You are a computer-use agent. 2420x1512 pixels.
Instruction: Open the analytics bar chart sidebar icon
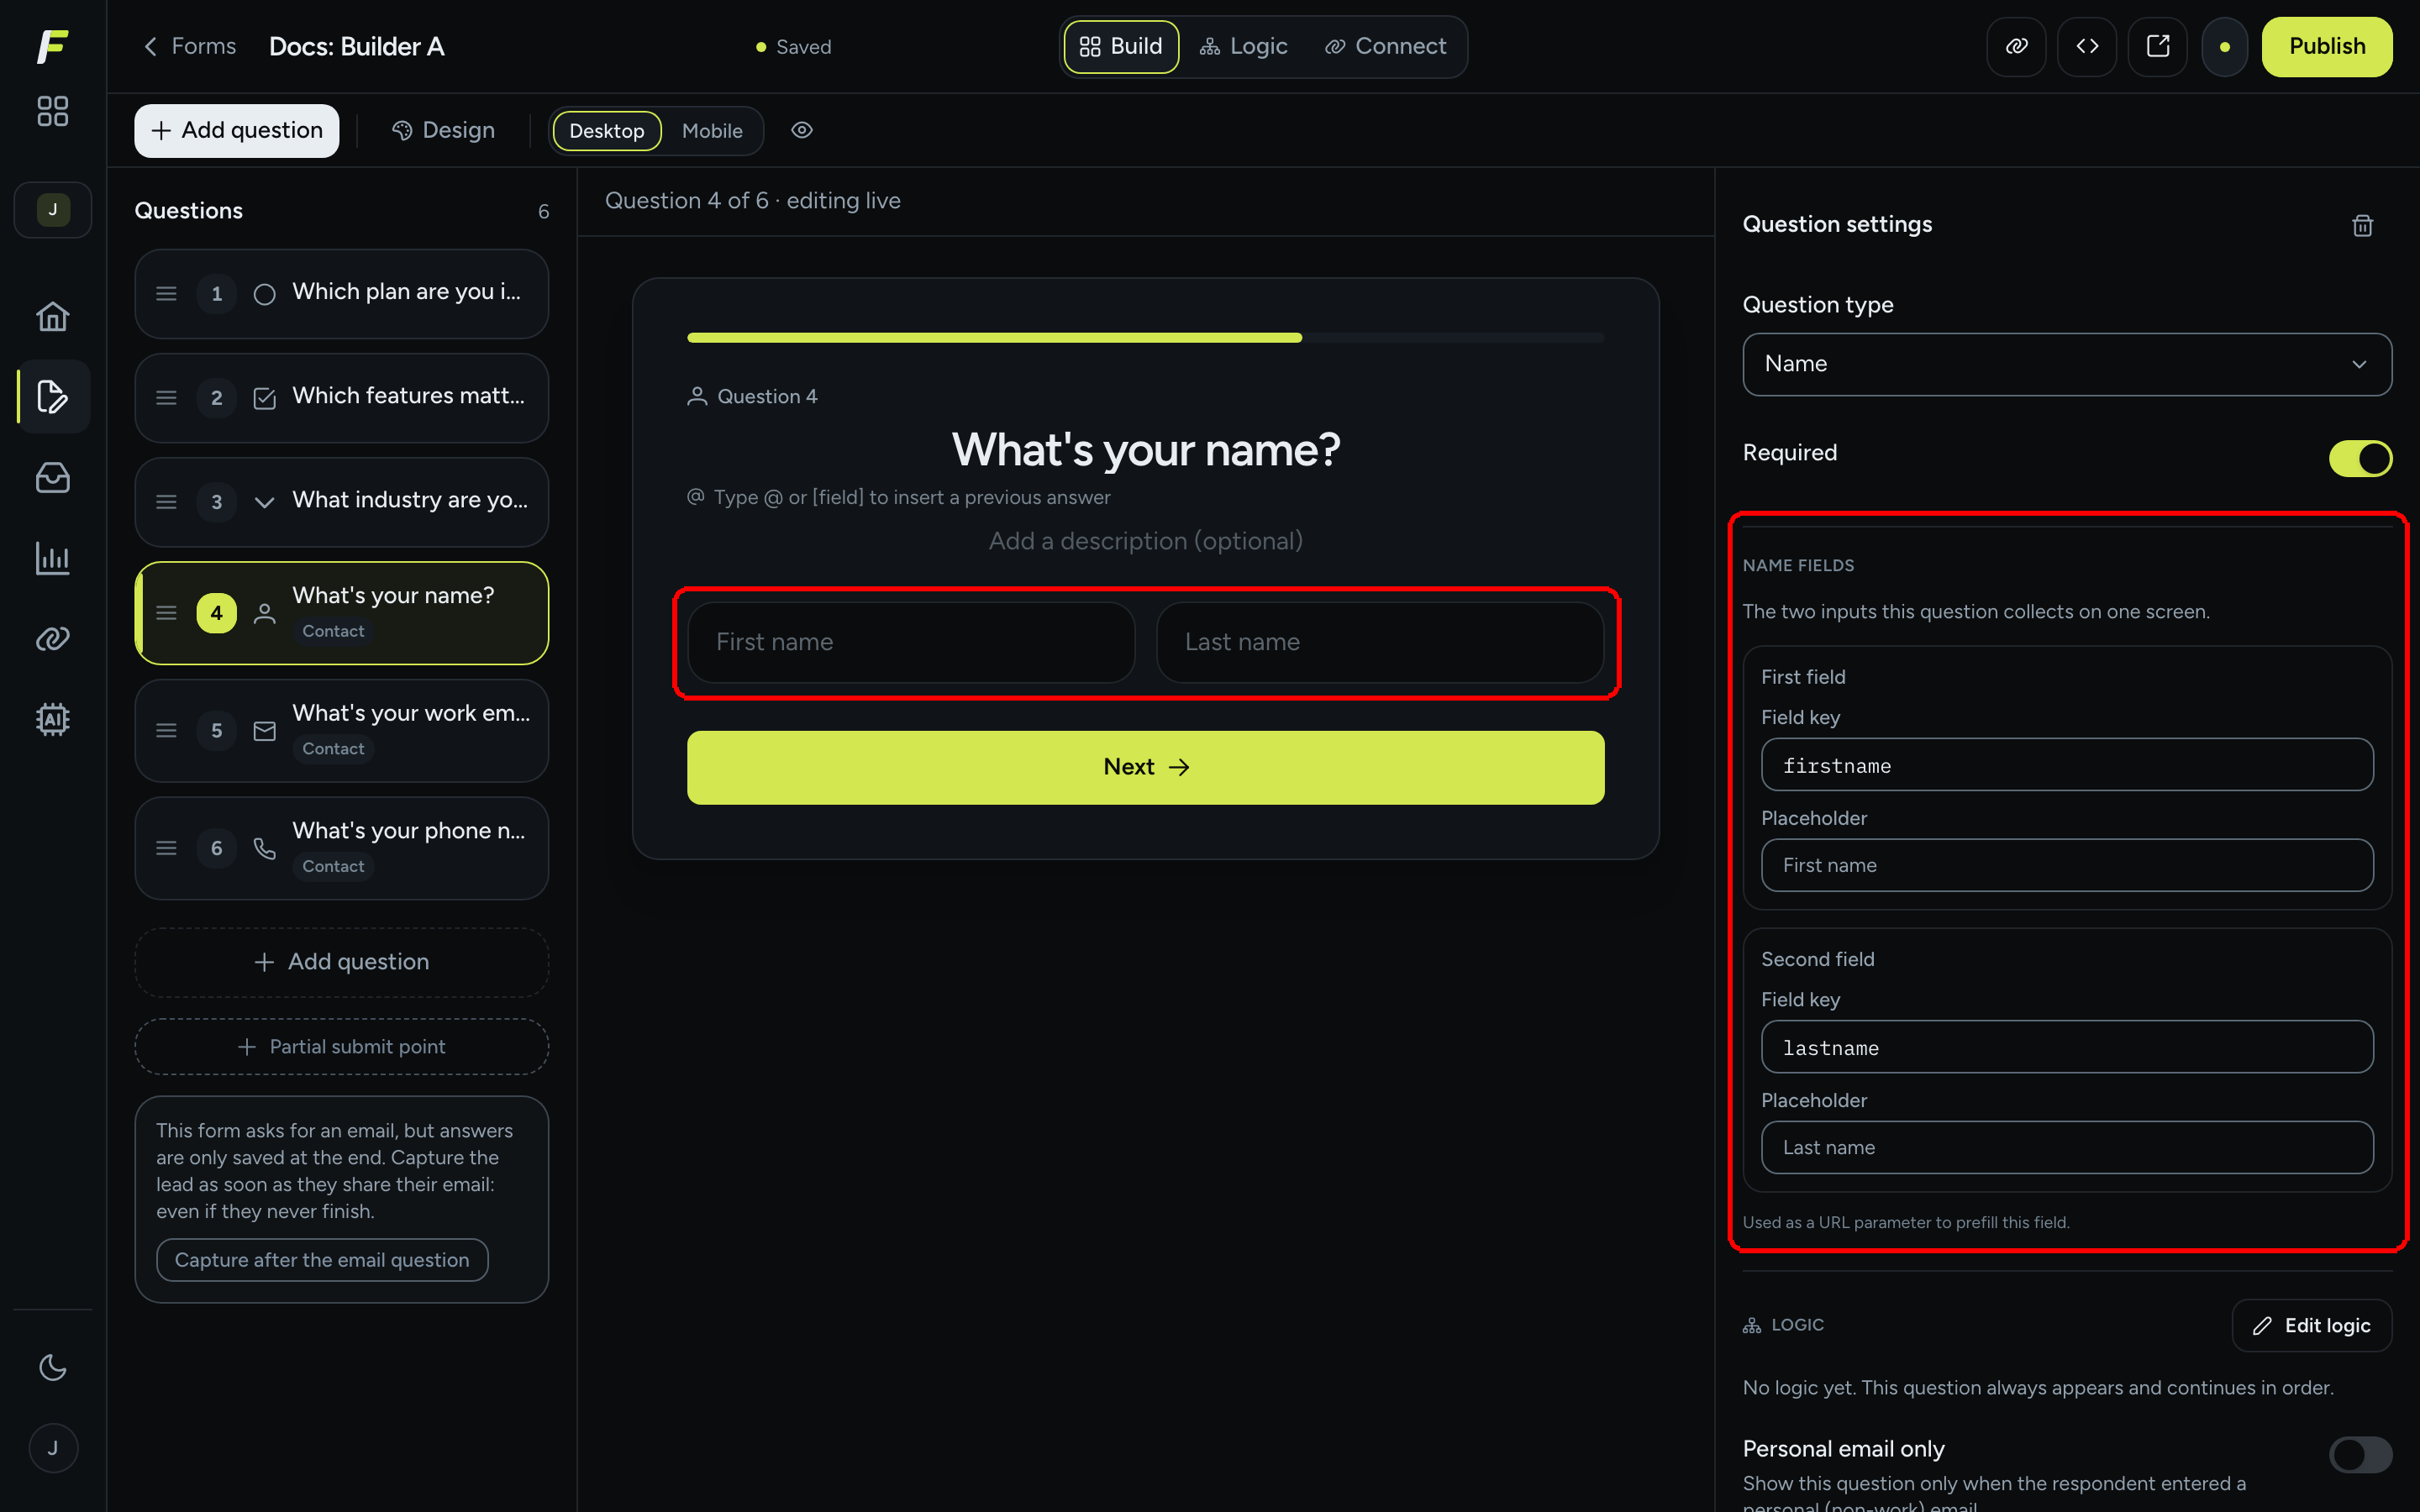[x=52, y=558]
